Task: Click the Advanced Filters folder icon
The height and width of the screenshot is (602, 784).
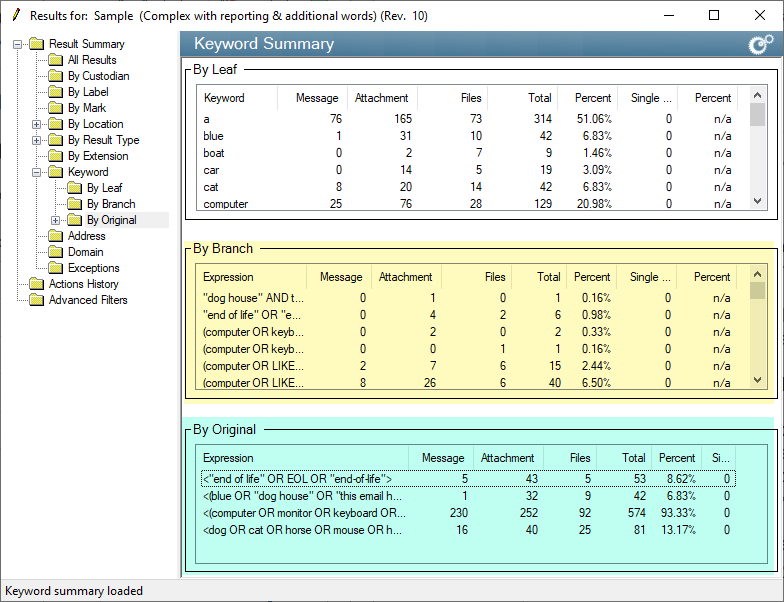Action: point(37,300)
